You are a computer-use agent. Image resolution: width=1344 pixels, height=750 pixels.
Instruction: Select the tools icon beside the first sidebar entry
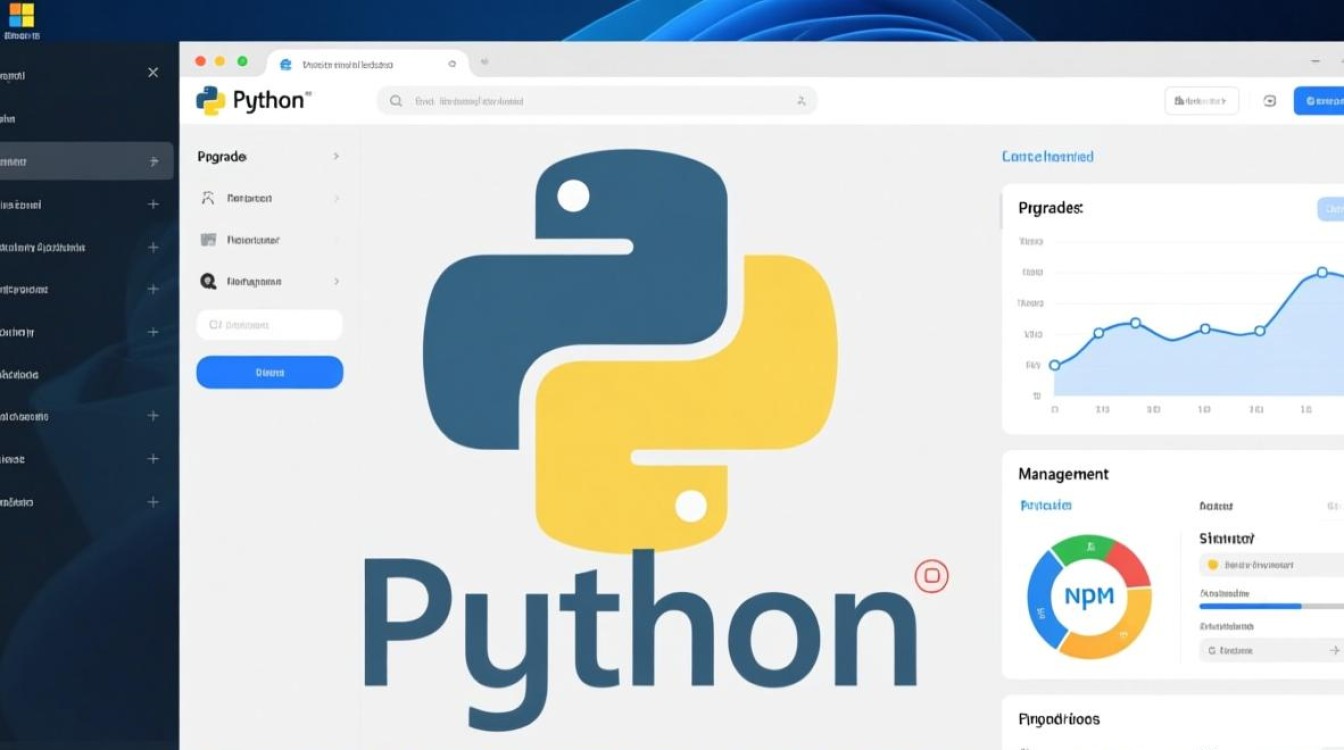[209, 198]
